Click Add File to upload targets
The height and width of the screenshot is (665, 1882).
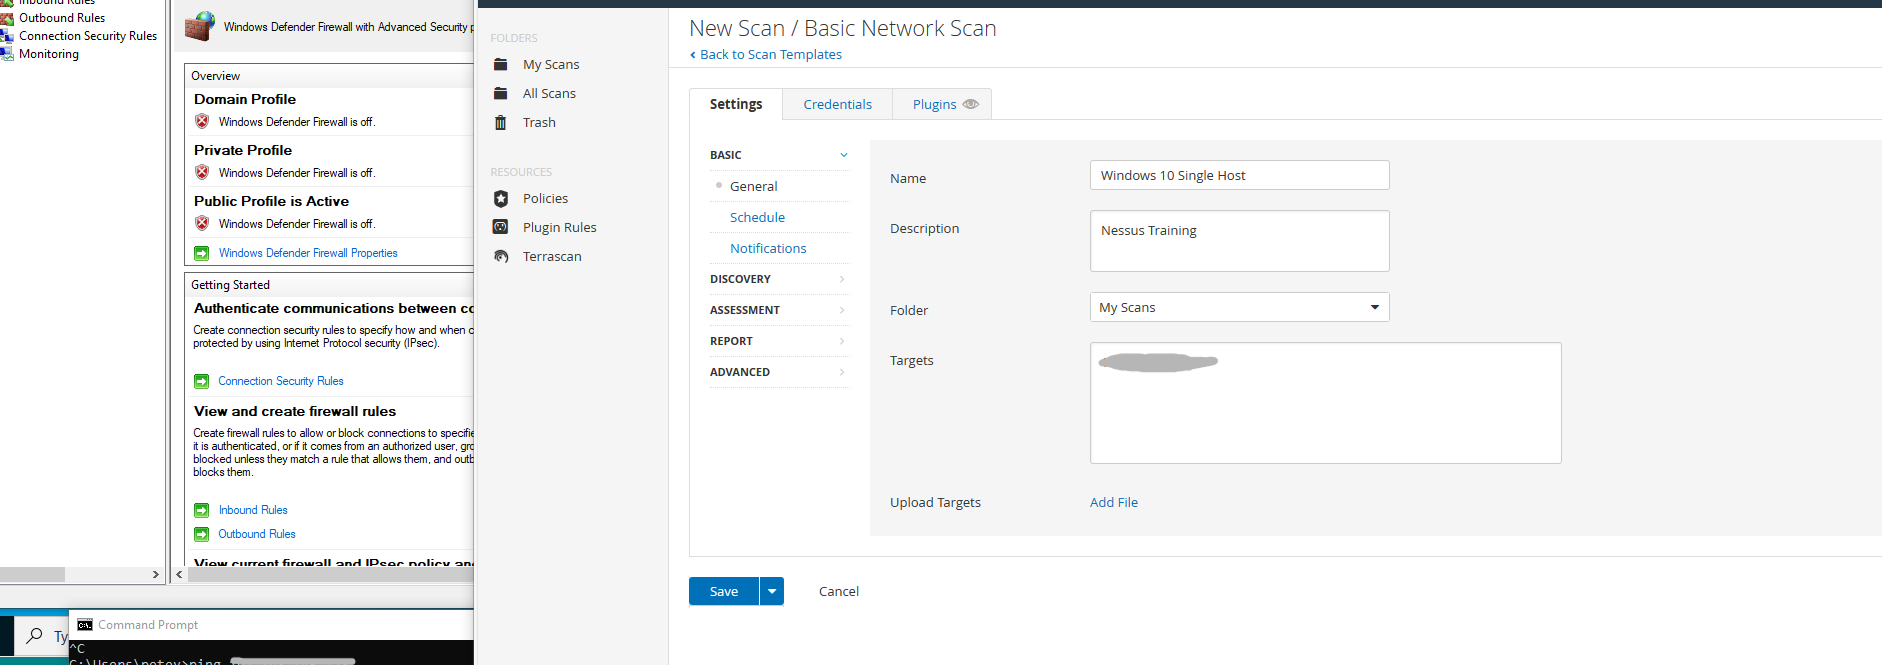coord(1114,502)
